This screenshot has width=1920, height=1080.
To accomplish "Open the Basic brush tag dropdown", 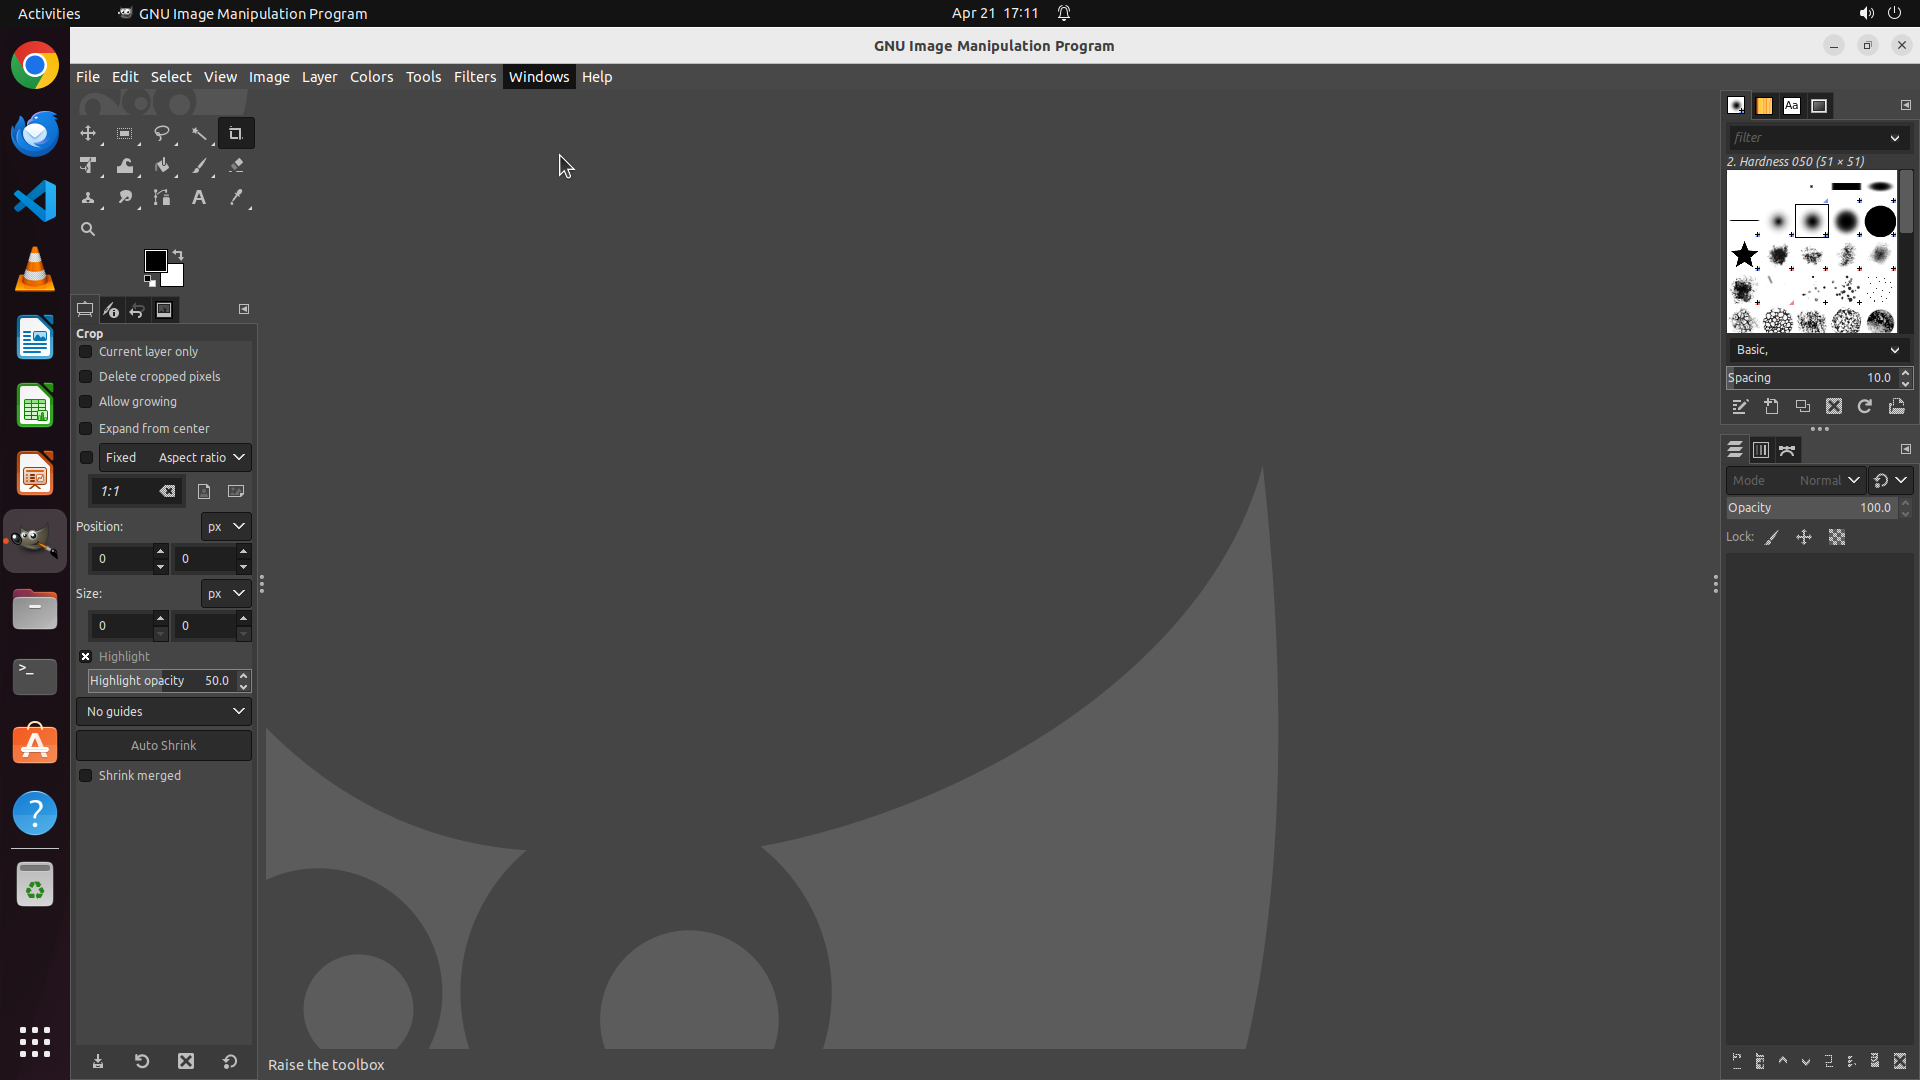I will point(1816,350).
